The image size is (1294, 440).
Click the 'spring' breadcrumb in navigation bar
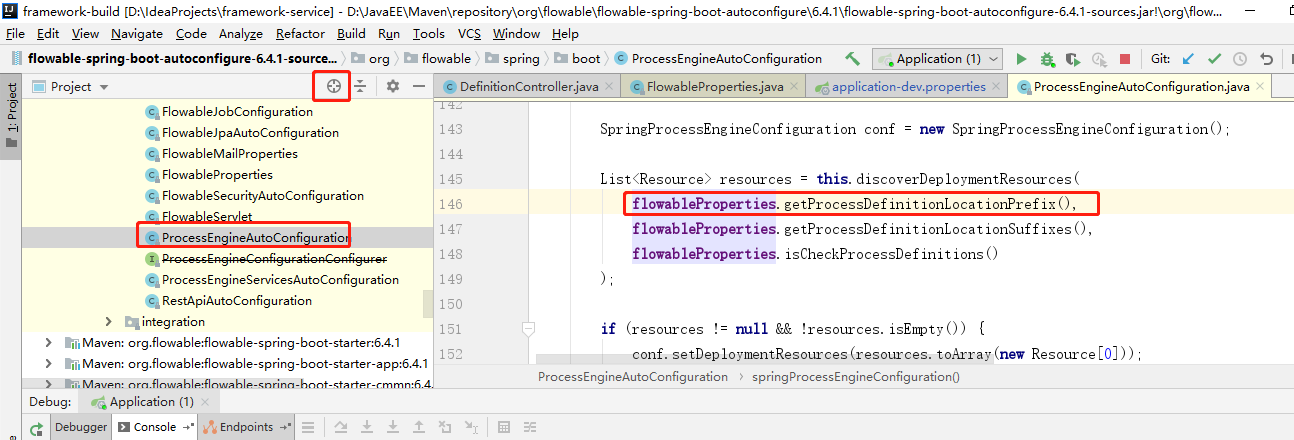tap(512, 59)
